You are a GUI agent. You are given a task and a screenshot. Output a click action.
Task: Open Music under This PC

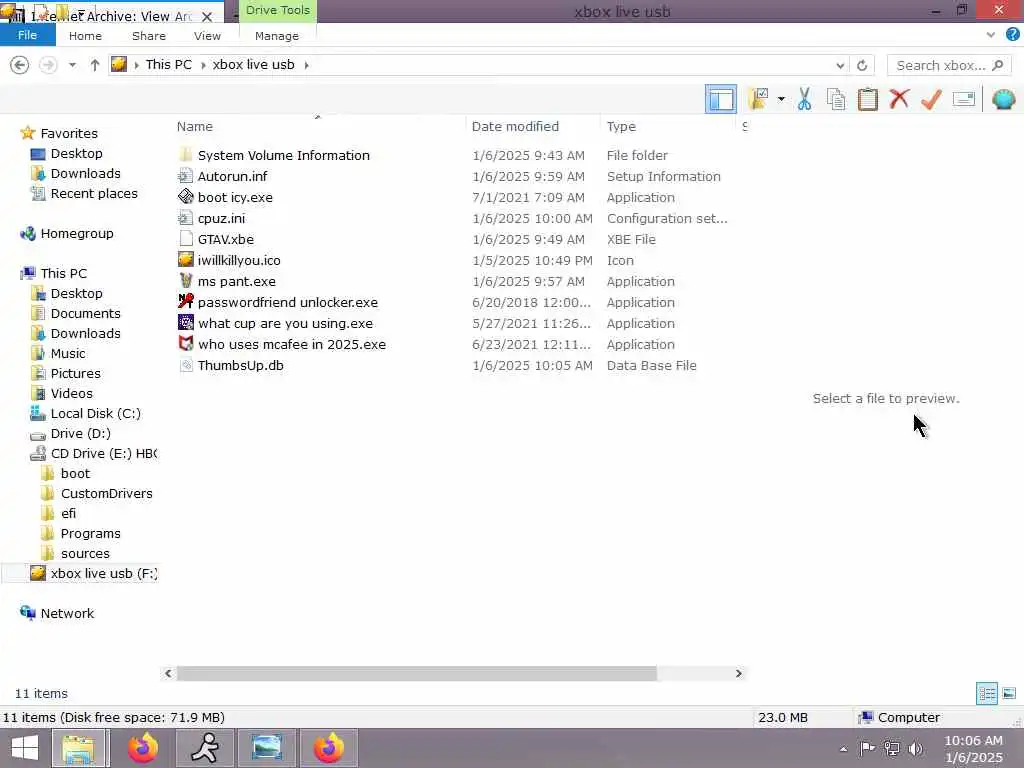pyautogui.click(x=68, y=353)
